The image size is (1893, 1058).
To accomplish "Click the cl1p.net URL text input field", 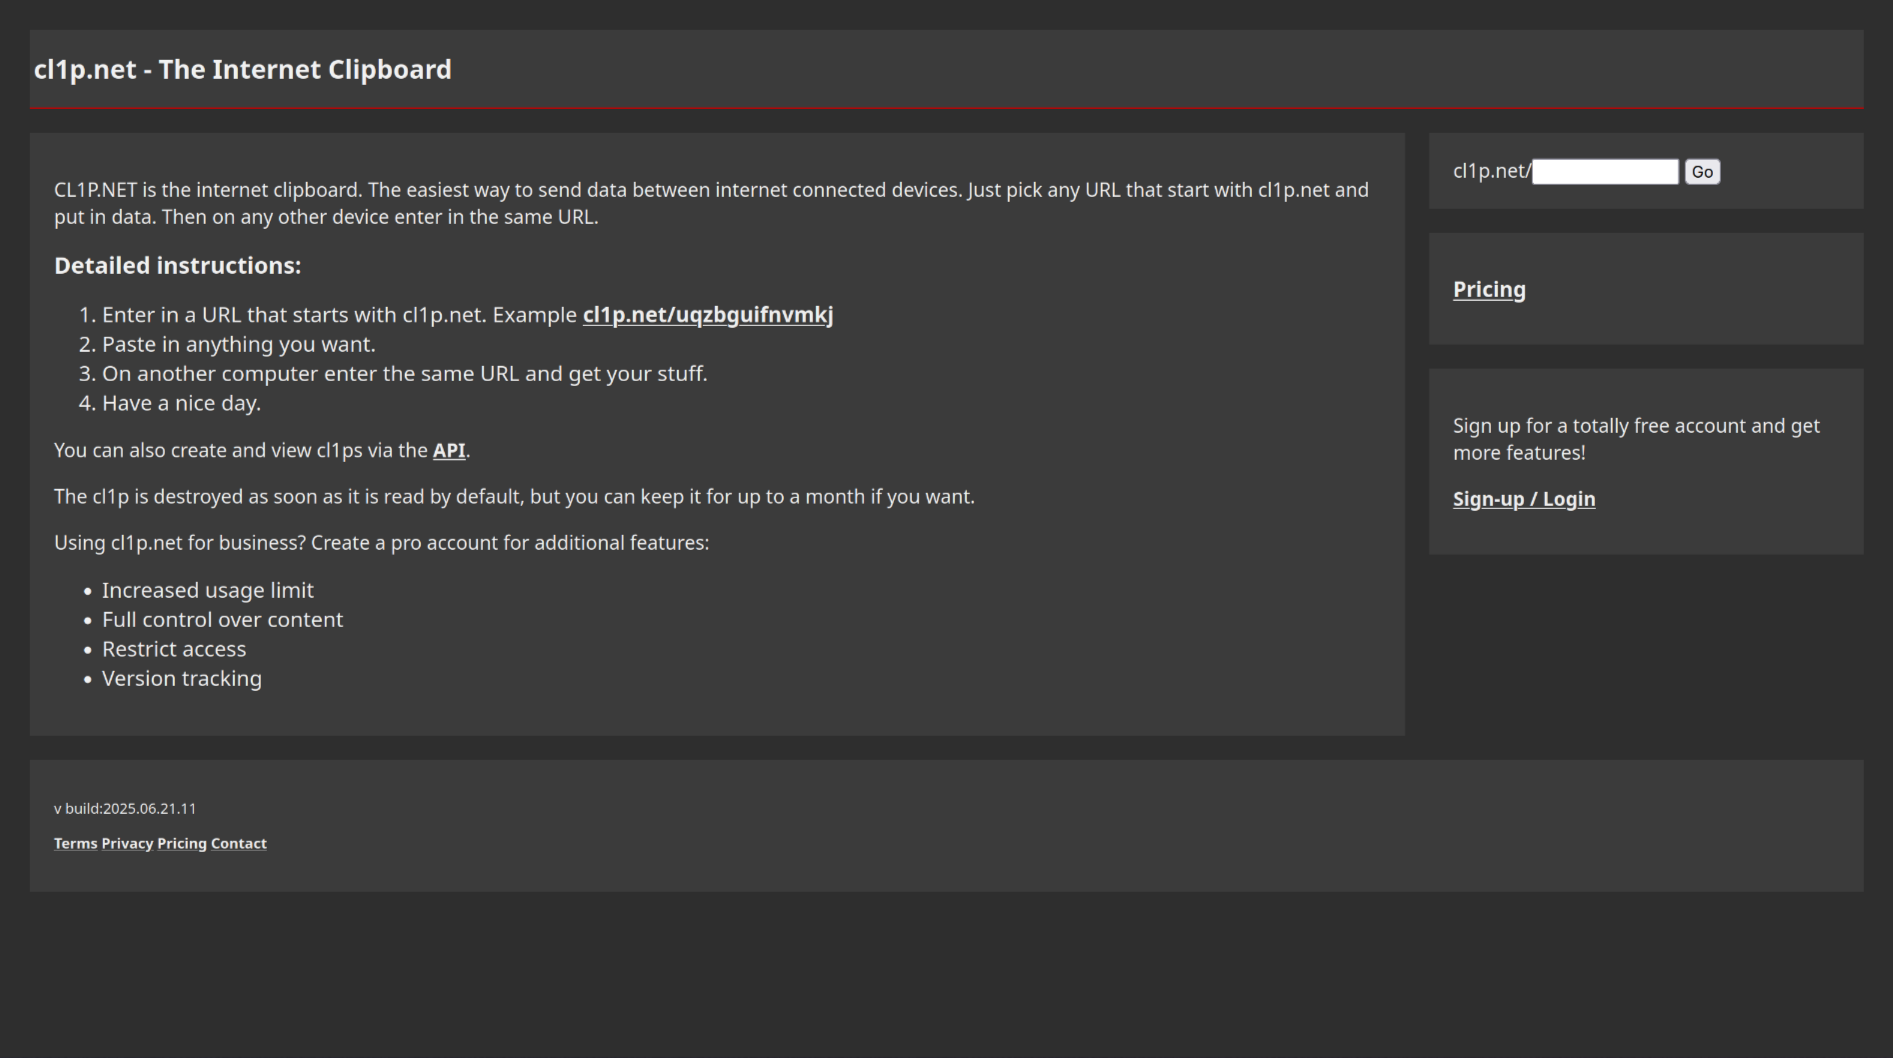I will click(x=1604, y=172).
